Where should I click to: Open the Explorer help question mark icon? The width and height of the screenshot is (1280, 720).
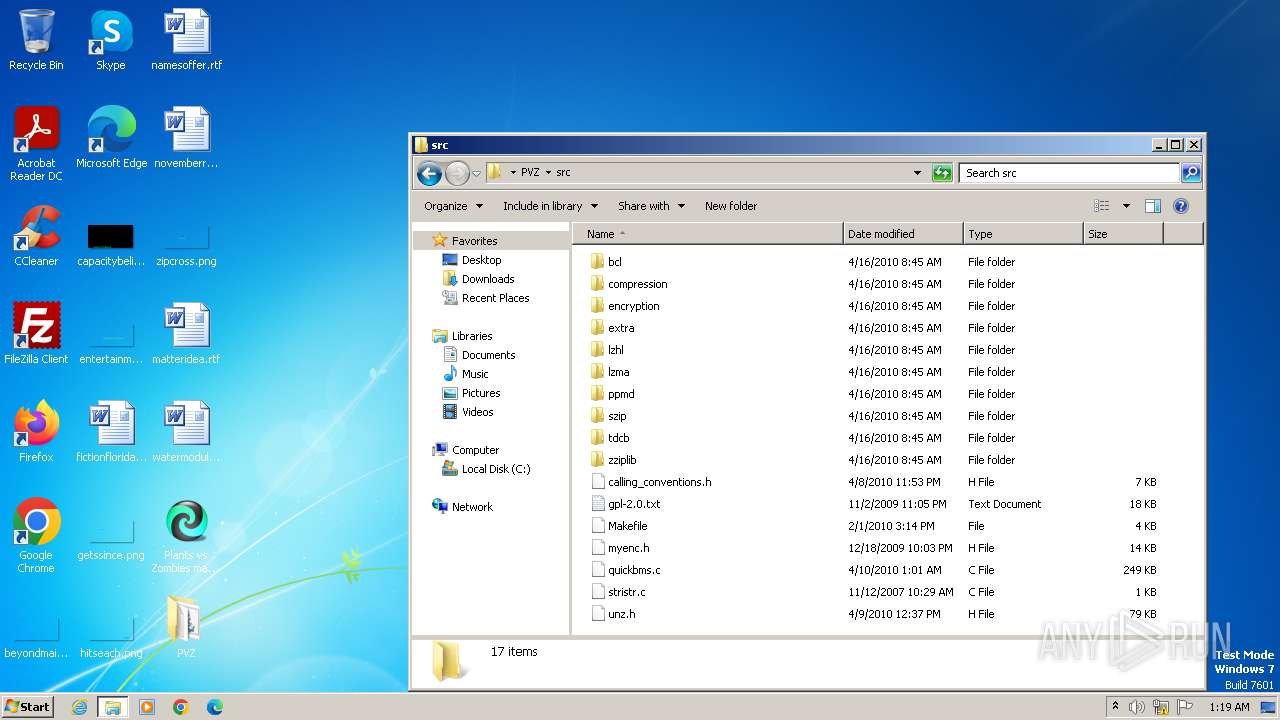coord(1180,206)
